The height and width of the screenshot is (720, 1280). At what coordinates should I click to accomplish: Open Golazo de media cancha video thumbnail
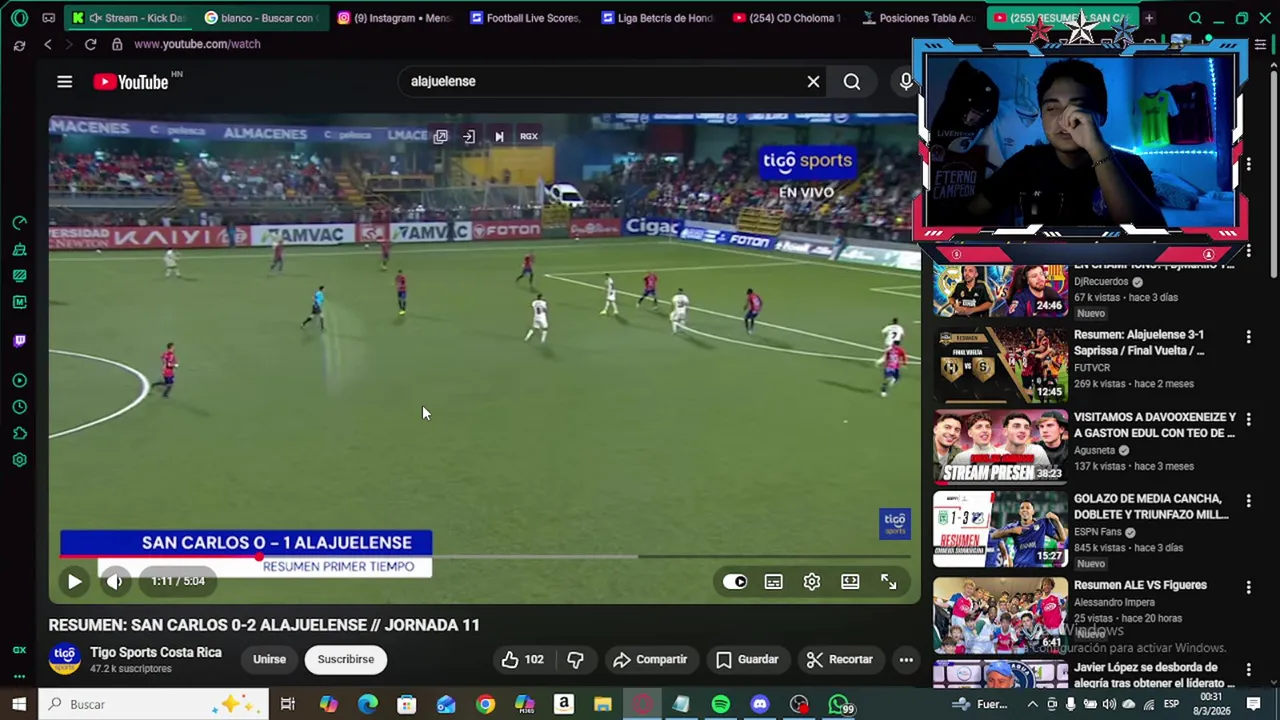pos(1000,529)
